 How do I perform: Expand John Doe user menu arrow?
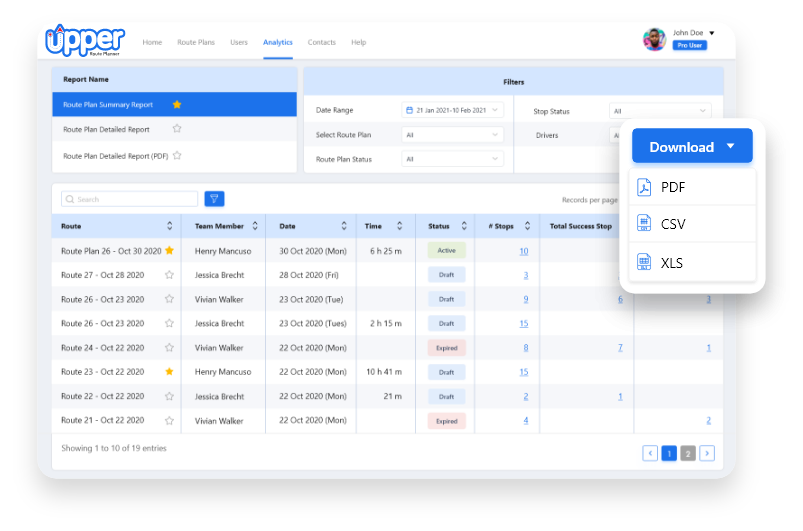coord(712,33)
